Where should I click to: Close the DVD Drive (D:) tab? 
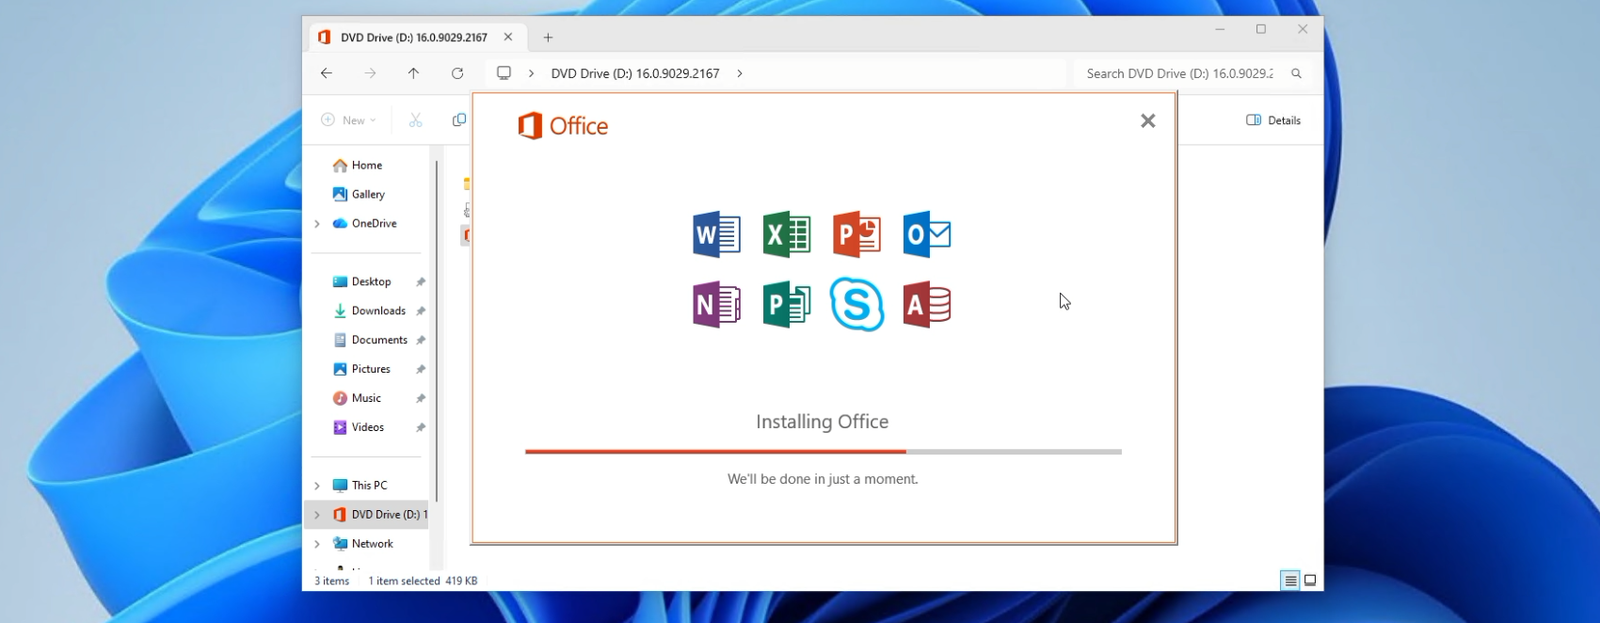point(508,37)
